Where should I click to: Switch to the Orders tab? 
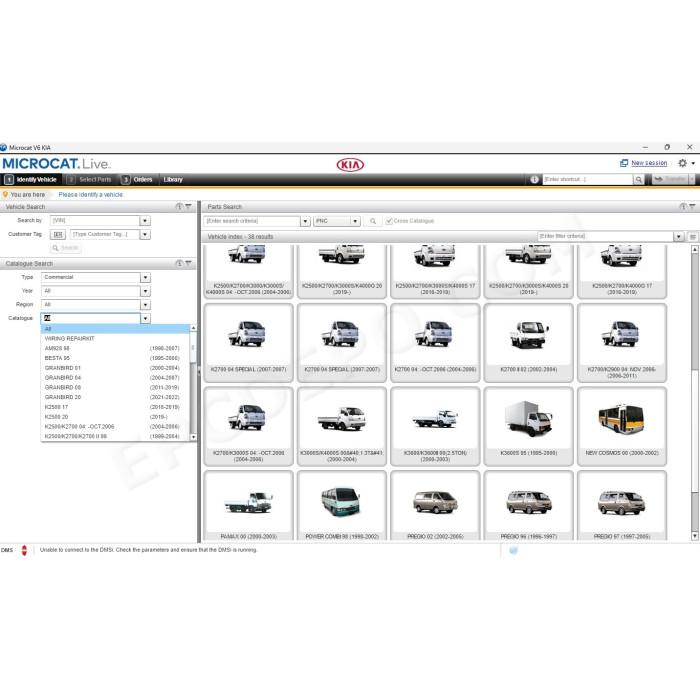[x=137, y=179]
